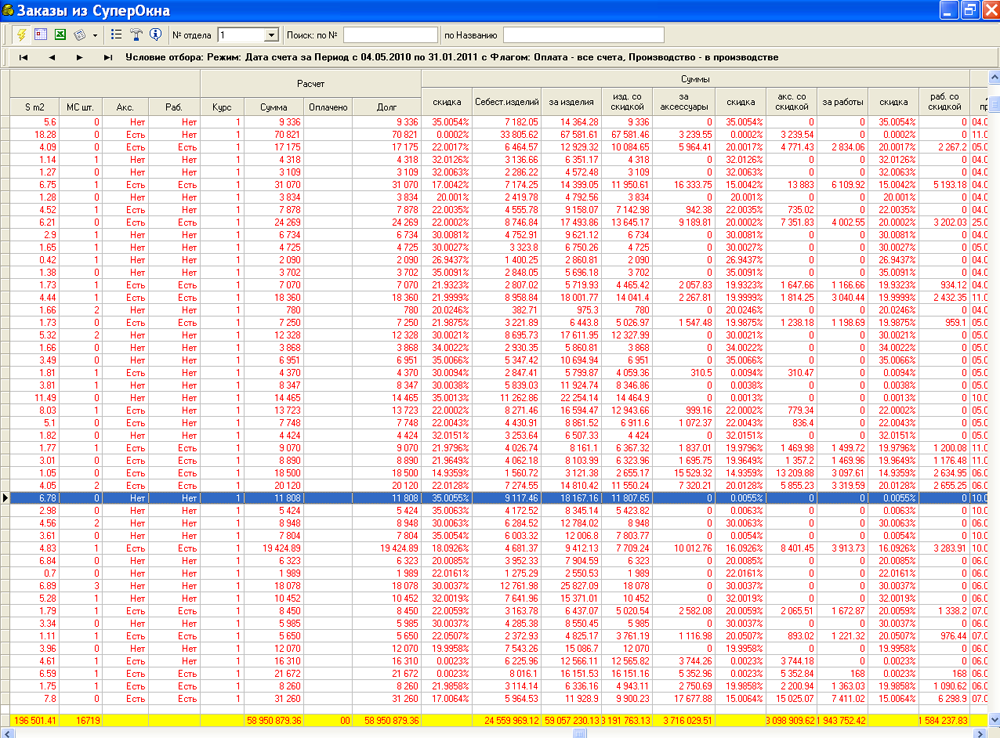The height and width of the screenshot is (738, 1000).
Task: Click the calendar period icon
Action: (41, 35)
